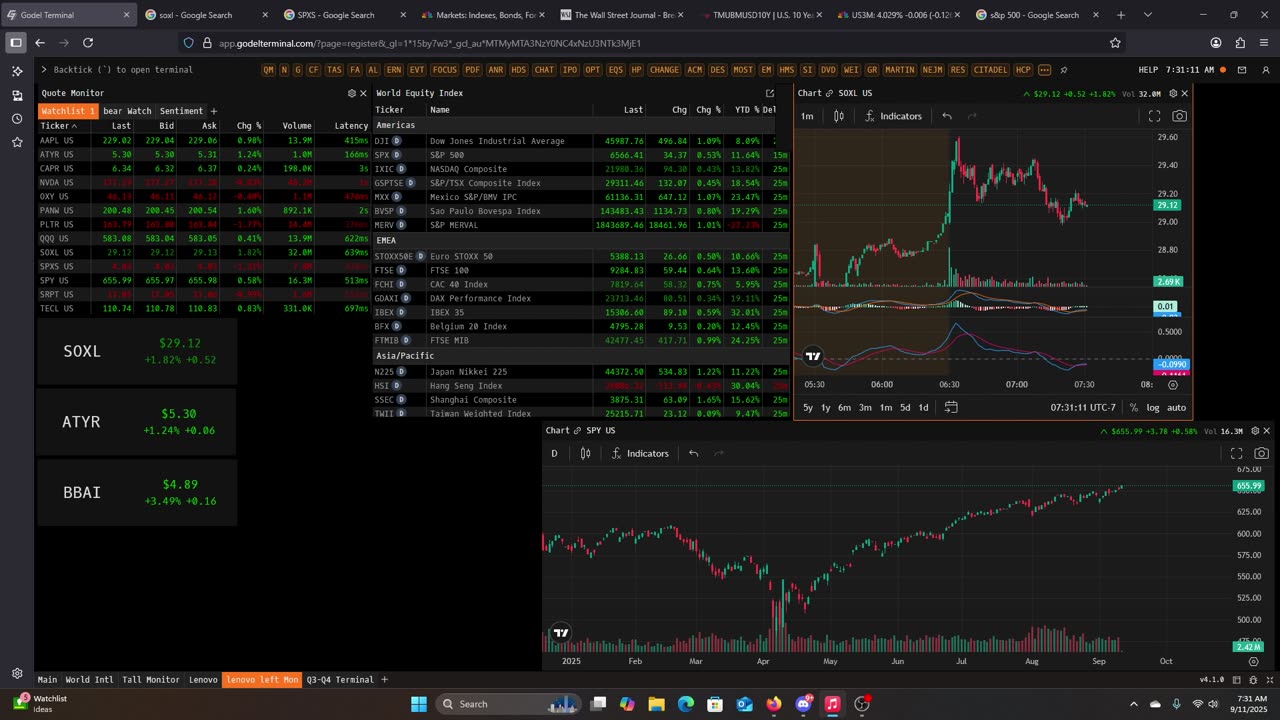
Task: Open the Lenovo workspace tab
Action: 203,680
